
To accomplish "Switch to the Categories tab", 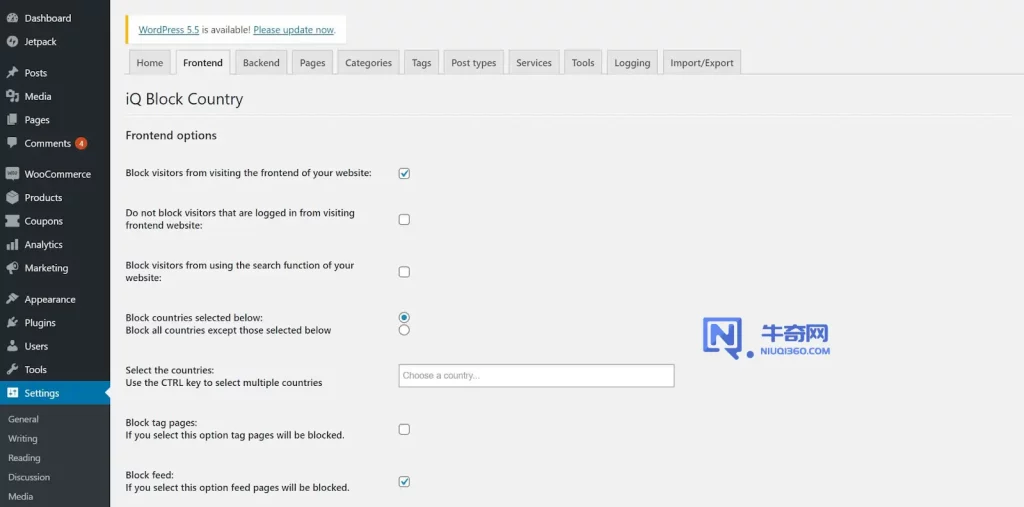I will tap(368, 63).
